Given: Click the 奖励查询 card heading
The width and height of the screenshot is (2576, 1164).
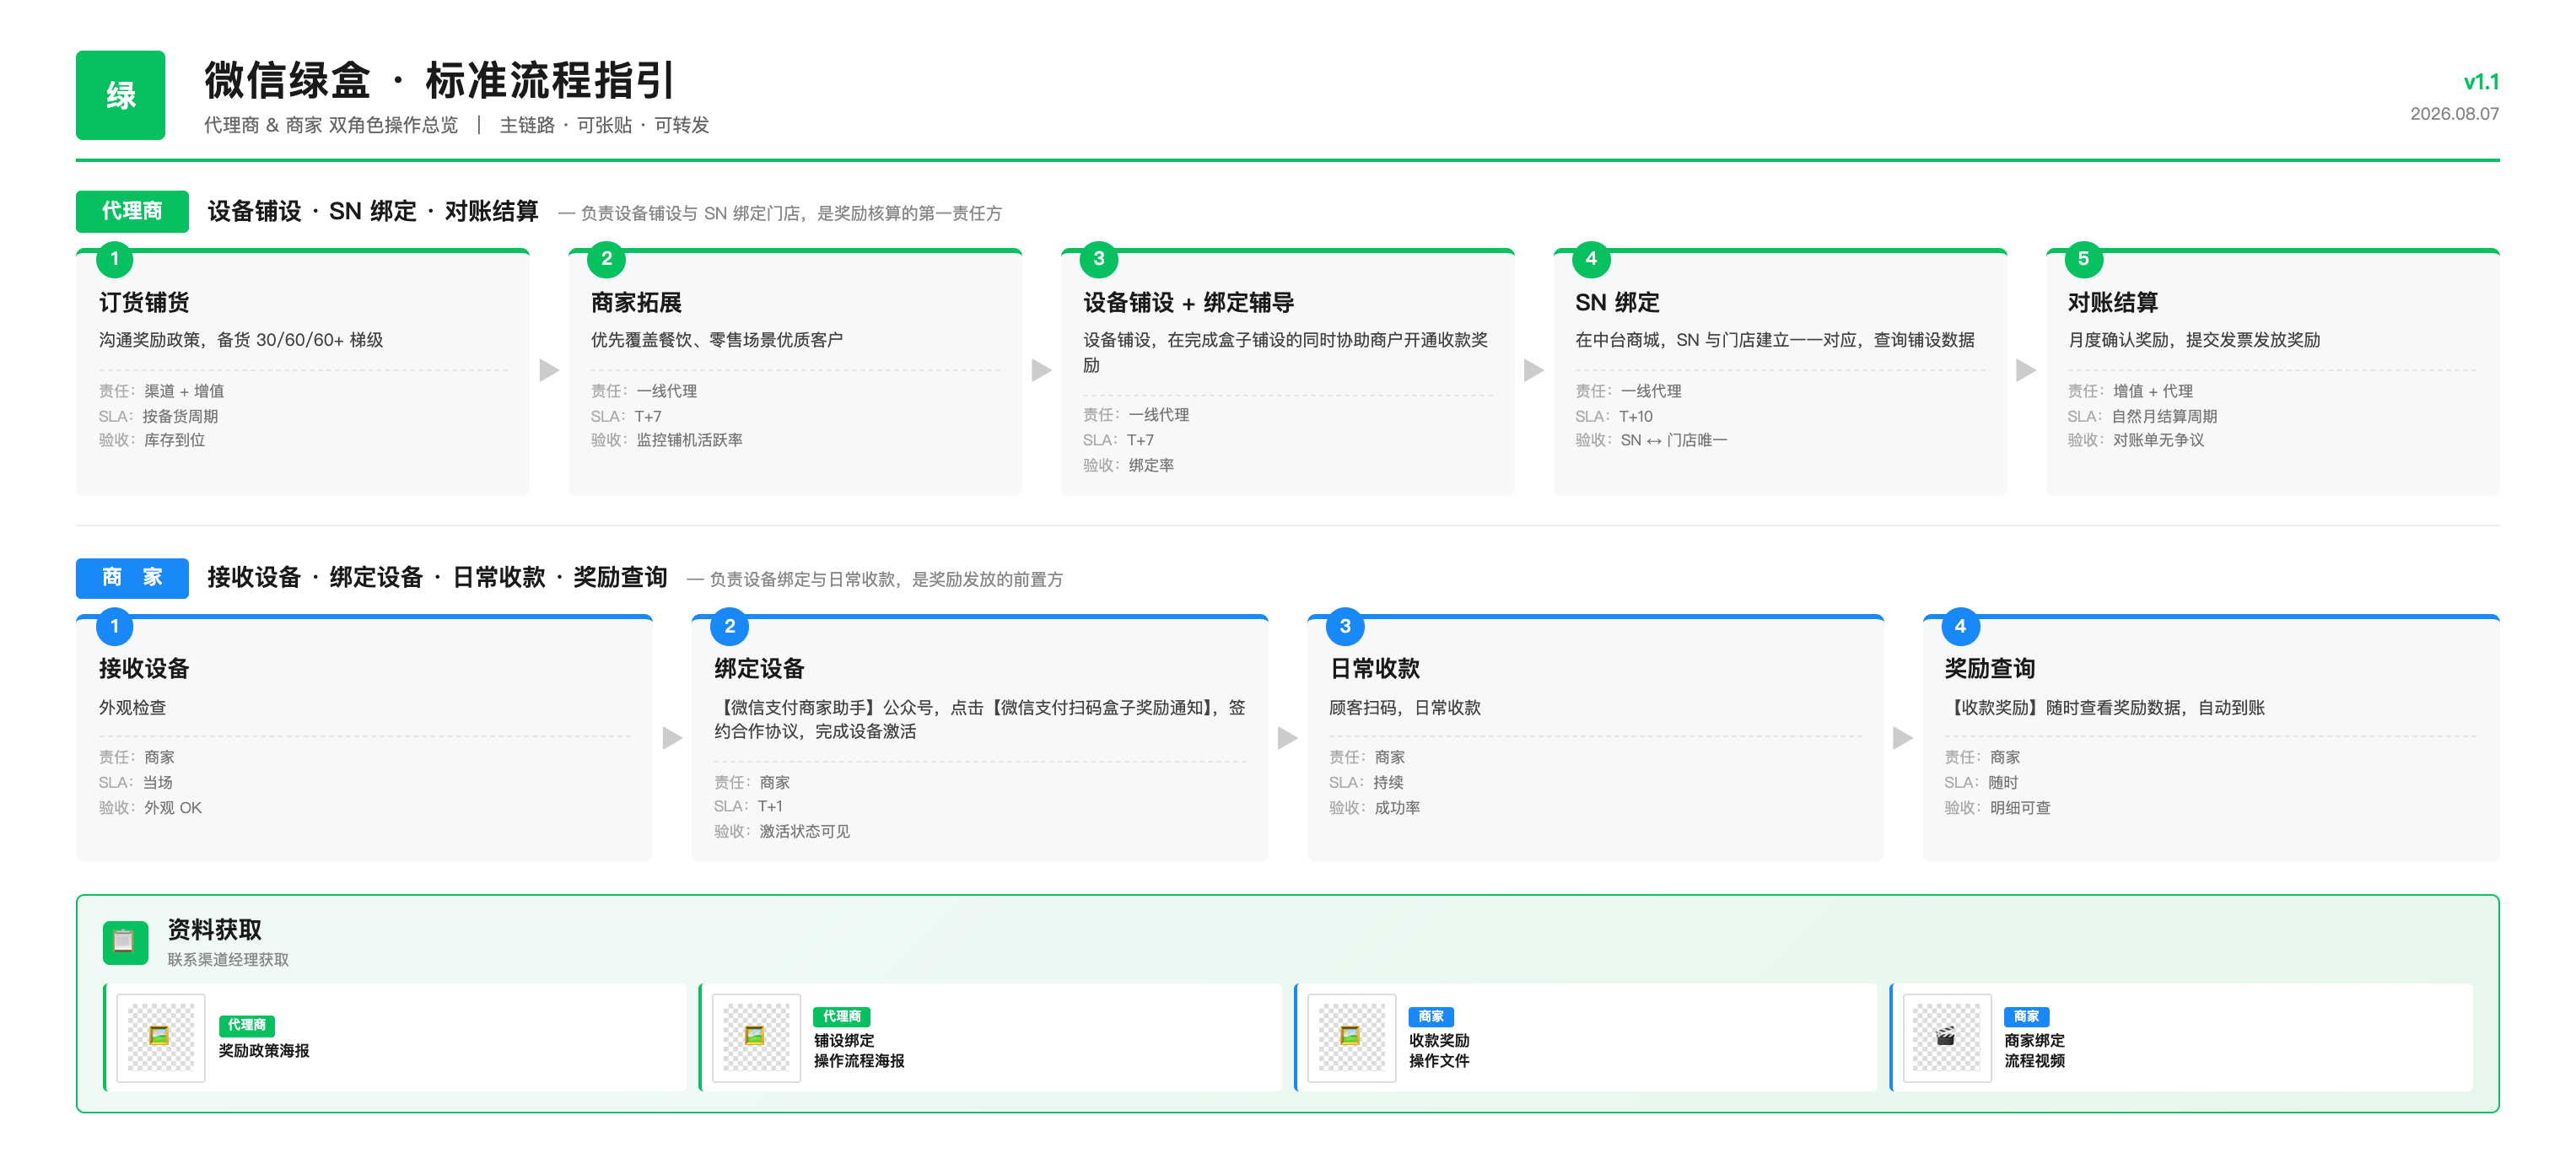Looking at the screenshot, I should 1989,668.
